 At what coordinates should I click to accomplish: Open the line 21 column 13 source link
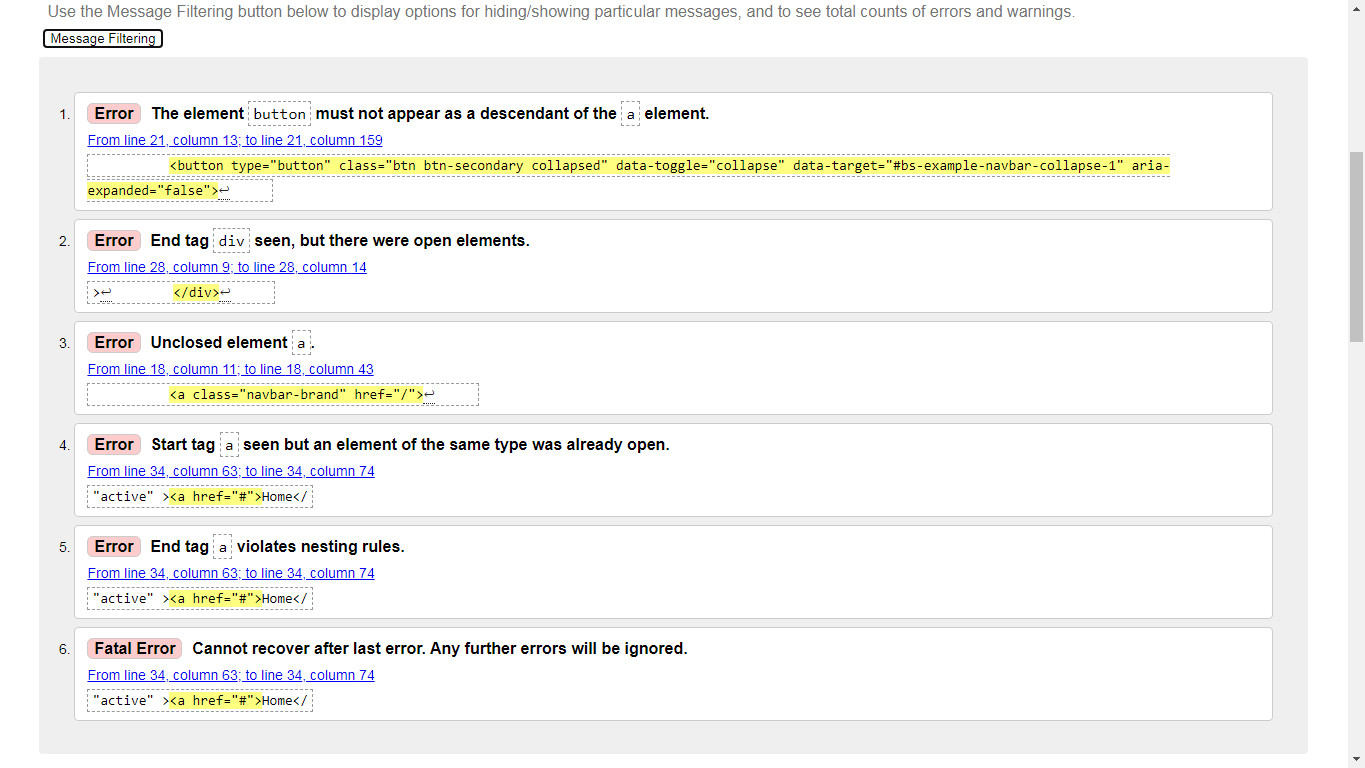pyautogui.click(x=235, y=139)
